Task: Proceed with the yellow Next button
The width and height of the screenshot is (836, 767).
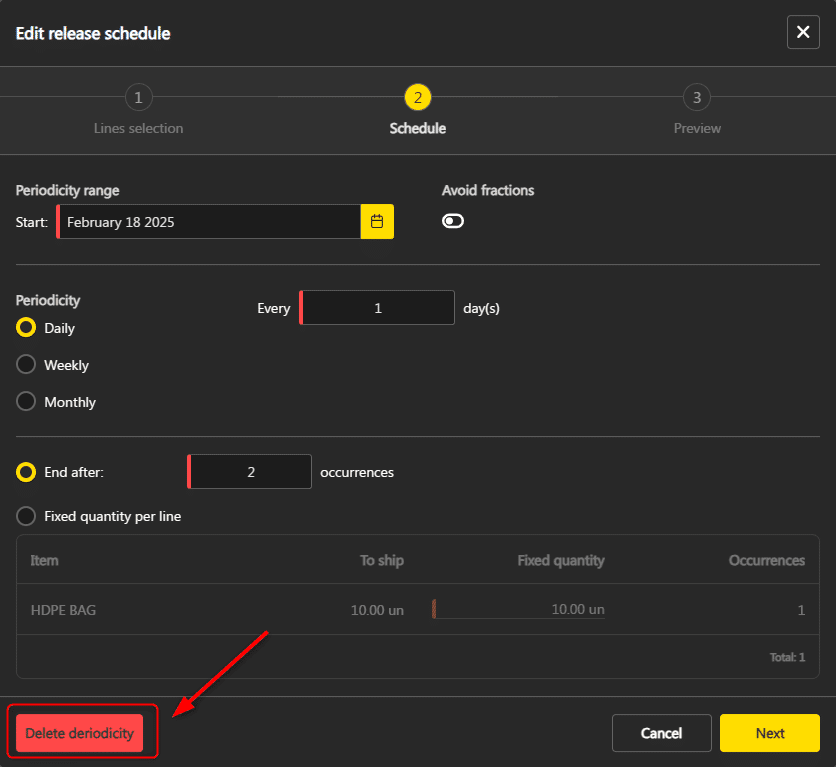Action: [x=769, y=733]
